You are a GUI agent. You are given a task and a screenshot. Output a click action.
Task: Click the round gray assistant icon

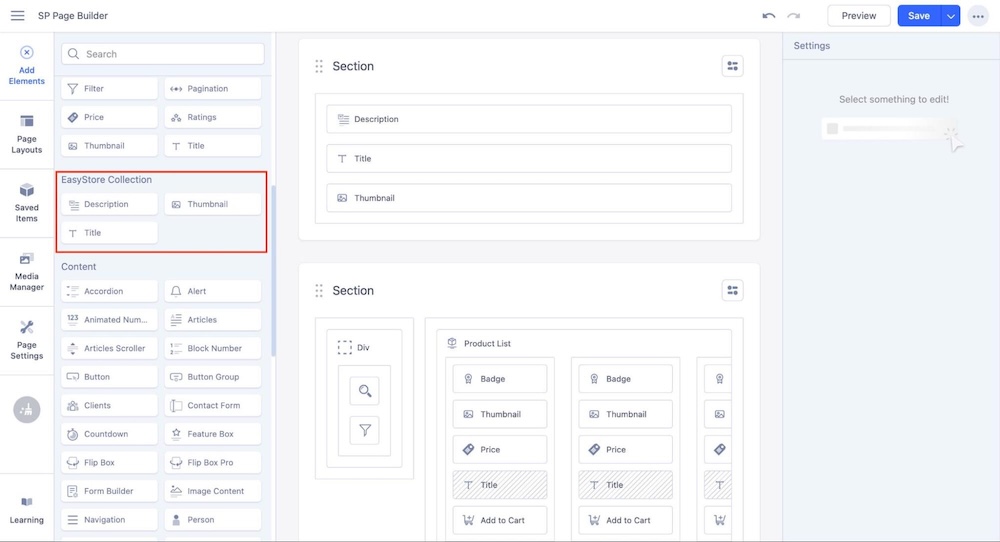click(x=27, y=409)
